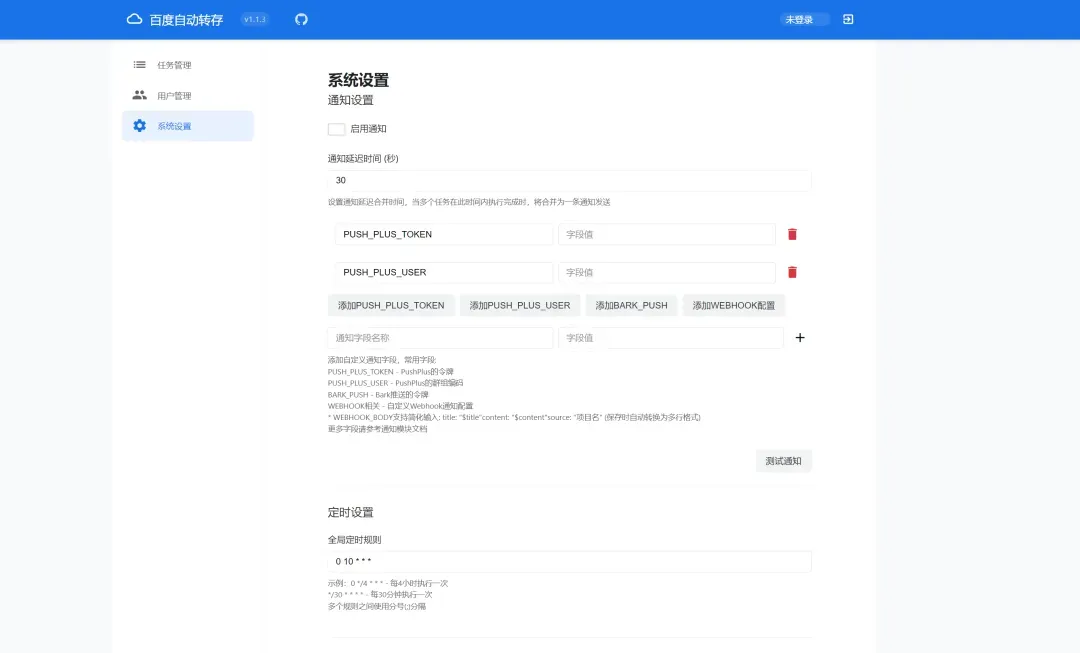The width and height of the screenshot is (1080, 653).
Task: Open 任务管理 in the sidebar
Action: (x=174, y=65)
